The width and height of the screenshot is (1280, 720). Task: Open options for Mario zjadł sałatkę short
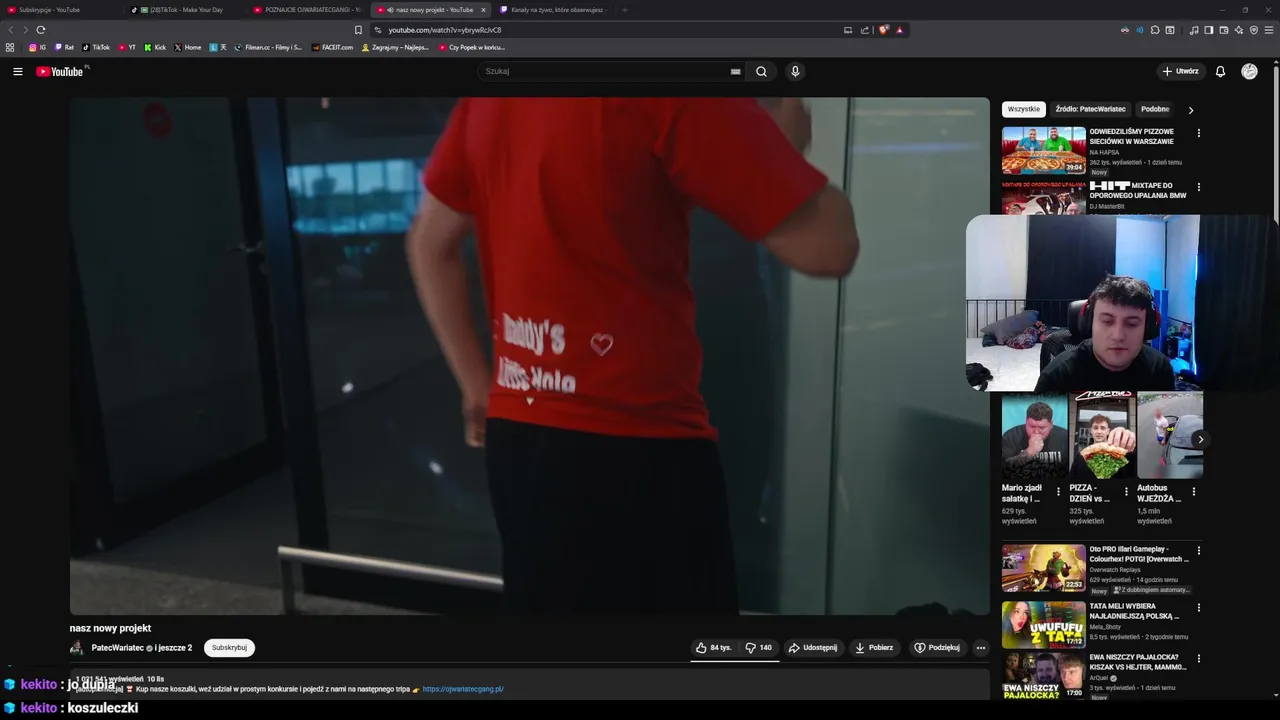(x=1059, y=492)
